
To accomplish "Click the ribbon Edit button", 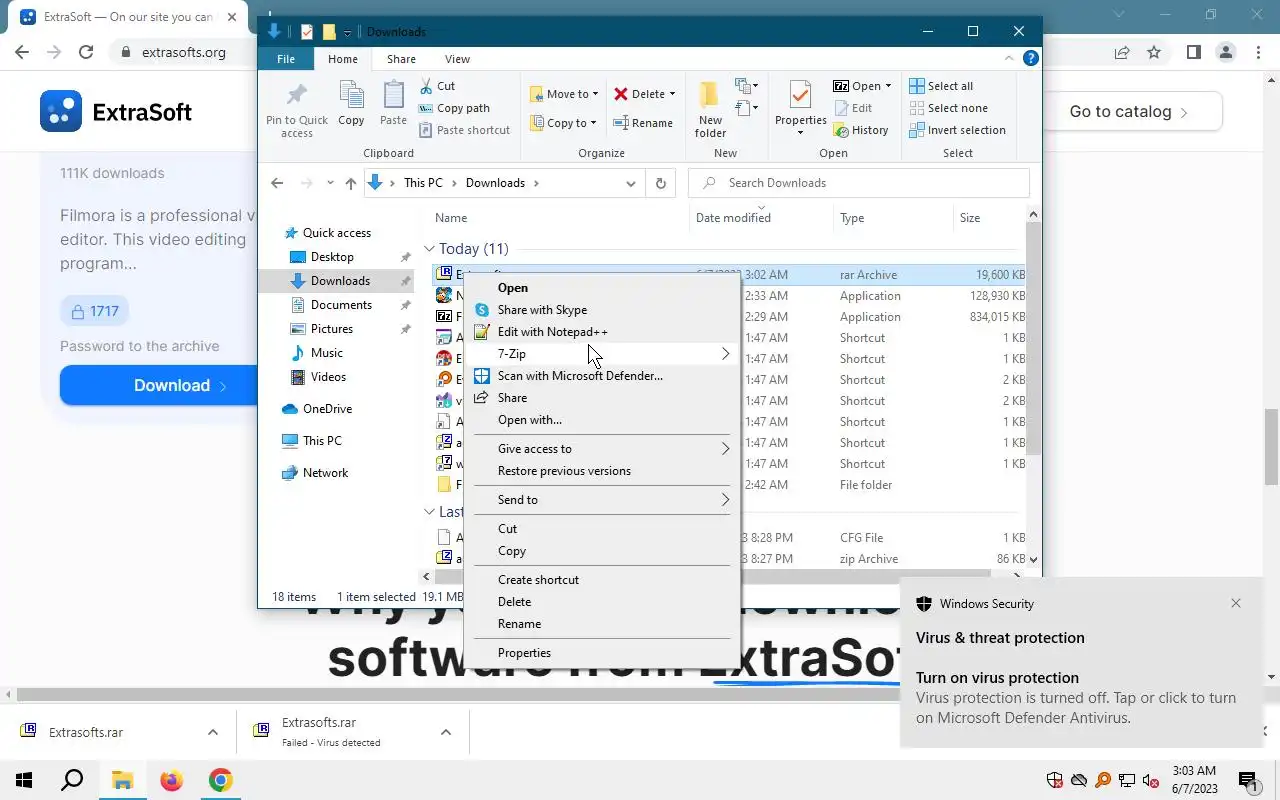I will tap(852, 108).
